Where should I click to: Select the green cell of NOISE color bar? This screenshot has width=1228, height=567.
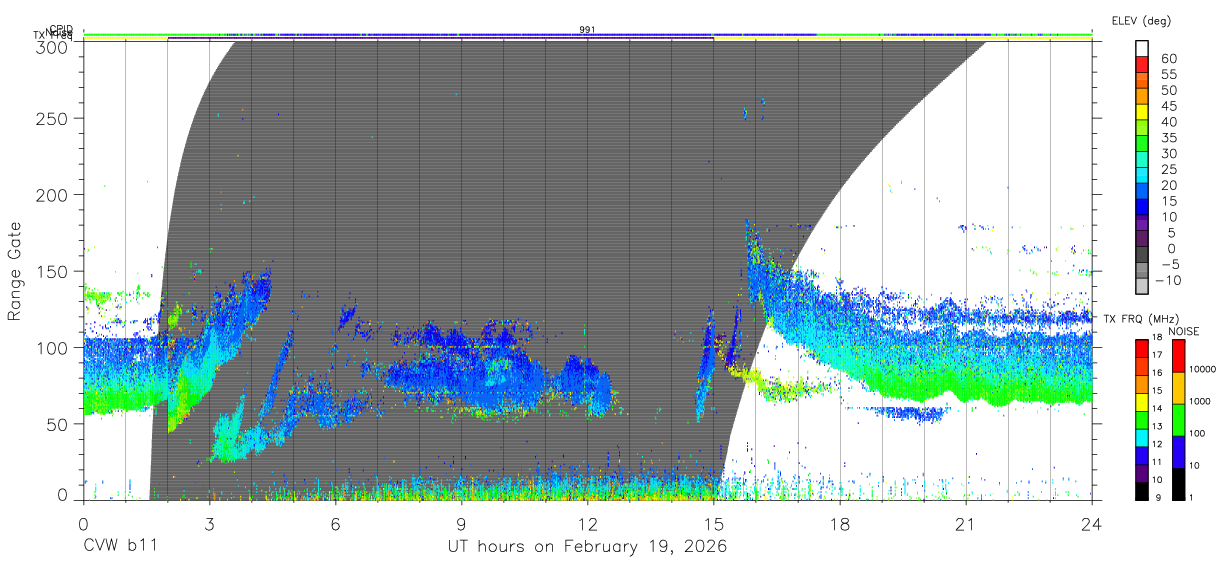click(x=1179, y=420)
